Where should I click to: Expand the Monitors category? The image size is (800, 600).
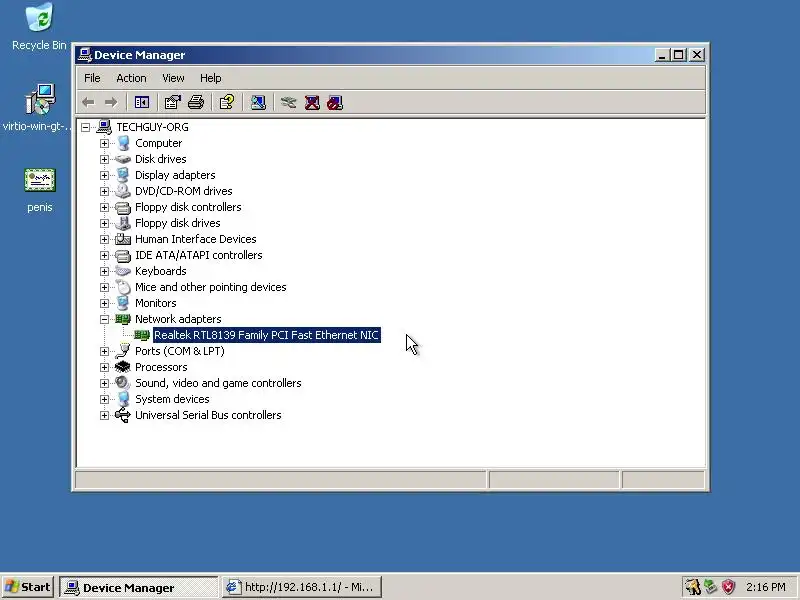pyautogui.click(x=105, y=303)
